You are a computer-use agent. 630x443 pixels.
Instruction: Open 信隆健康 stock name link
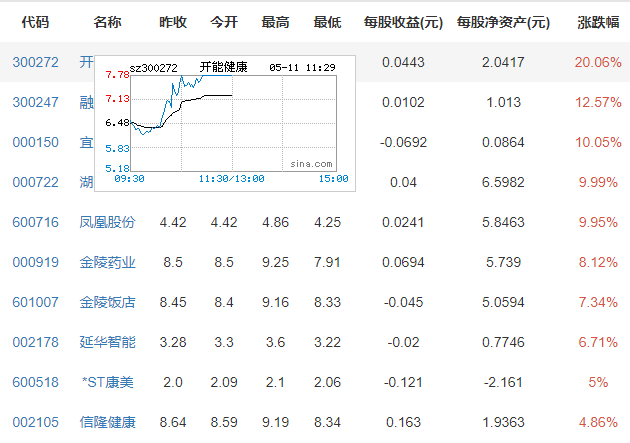pos(107,422)
